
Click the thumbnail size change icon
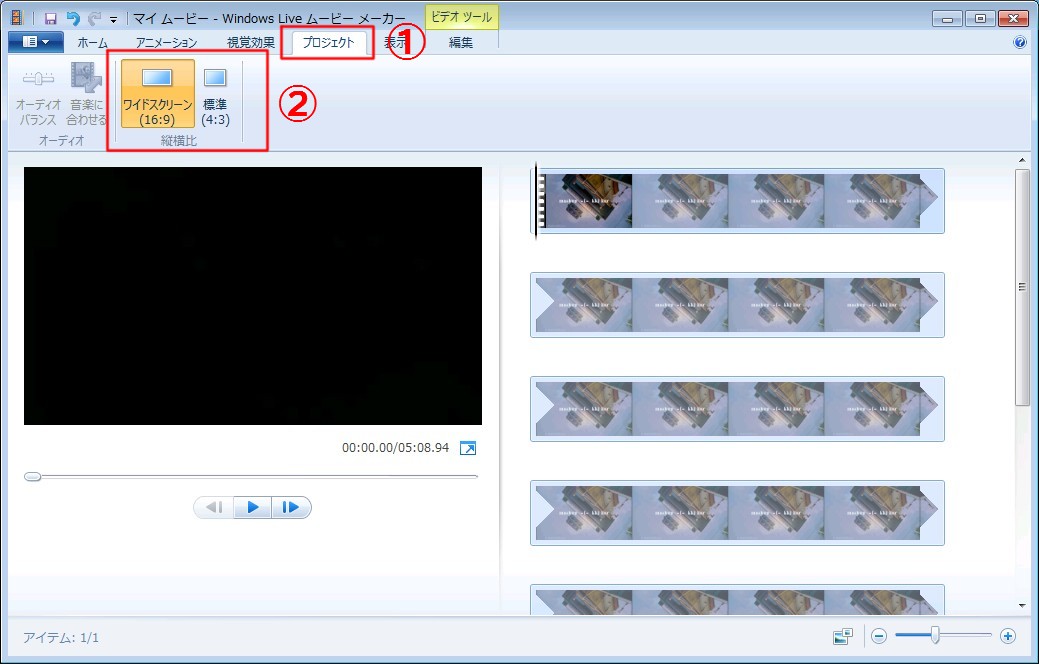(x=841, y=636)
